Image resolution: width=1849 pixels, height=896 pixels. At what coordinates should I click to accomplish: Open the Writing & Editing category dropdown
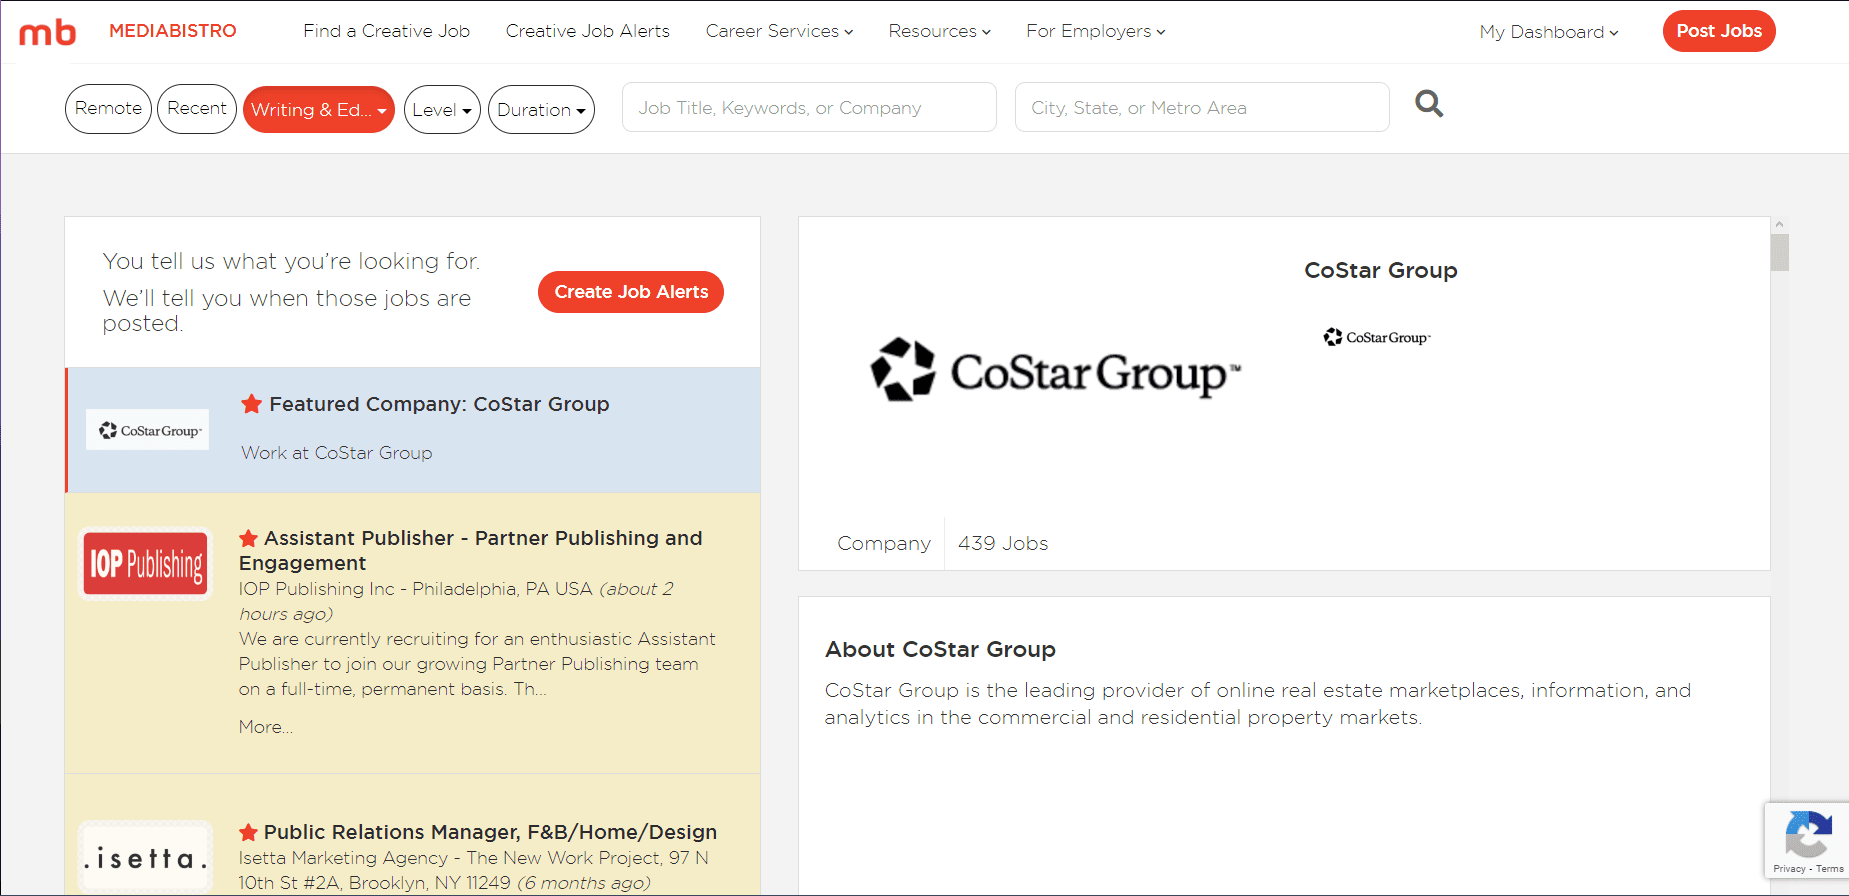[318, 110]
